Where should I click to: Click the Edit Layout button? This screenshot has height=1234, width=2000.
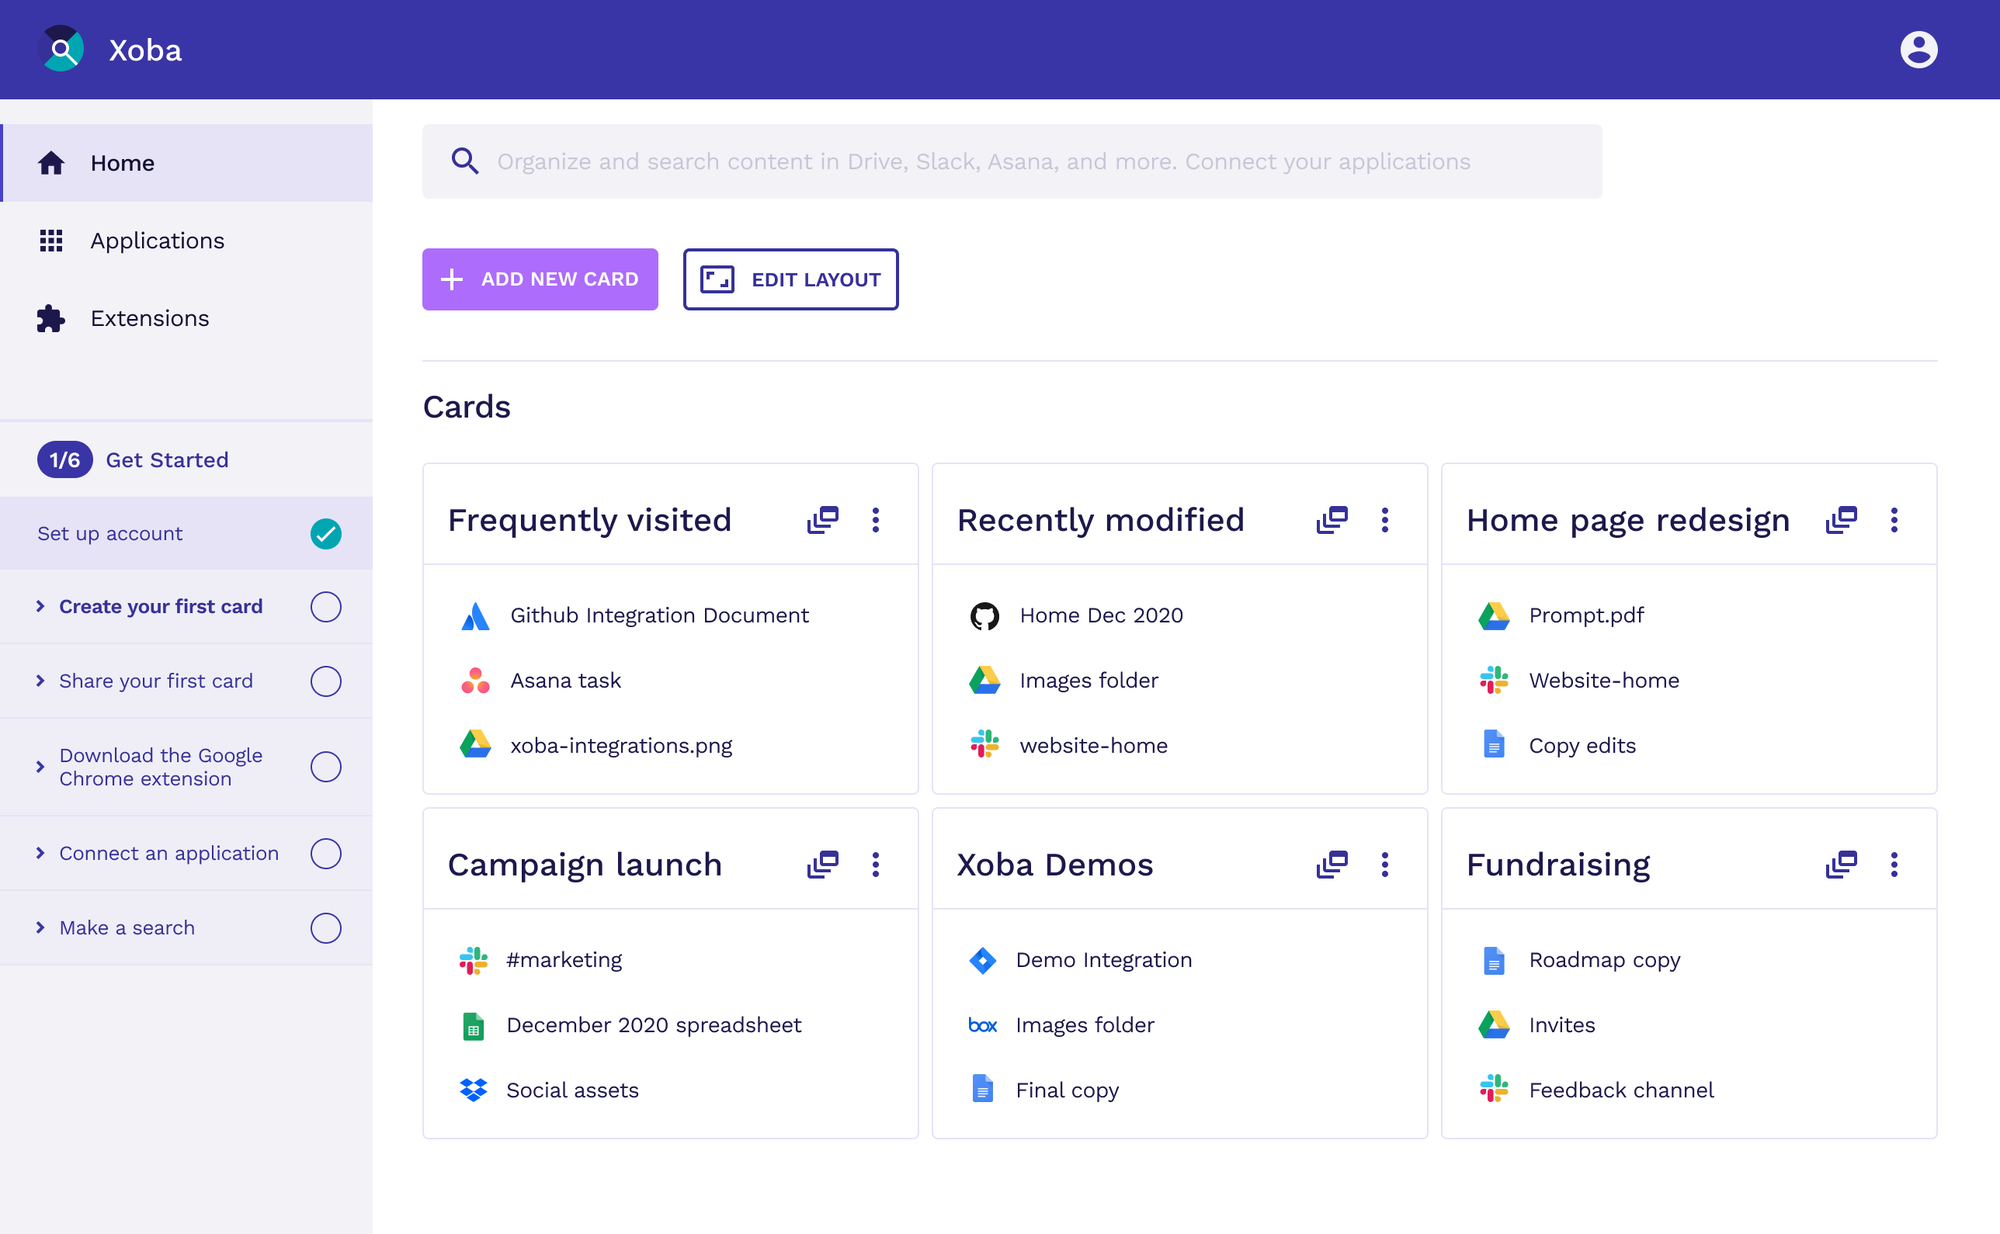coord(790,279)
